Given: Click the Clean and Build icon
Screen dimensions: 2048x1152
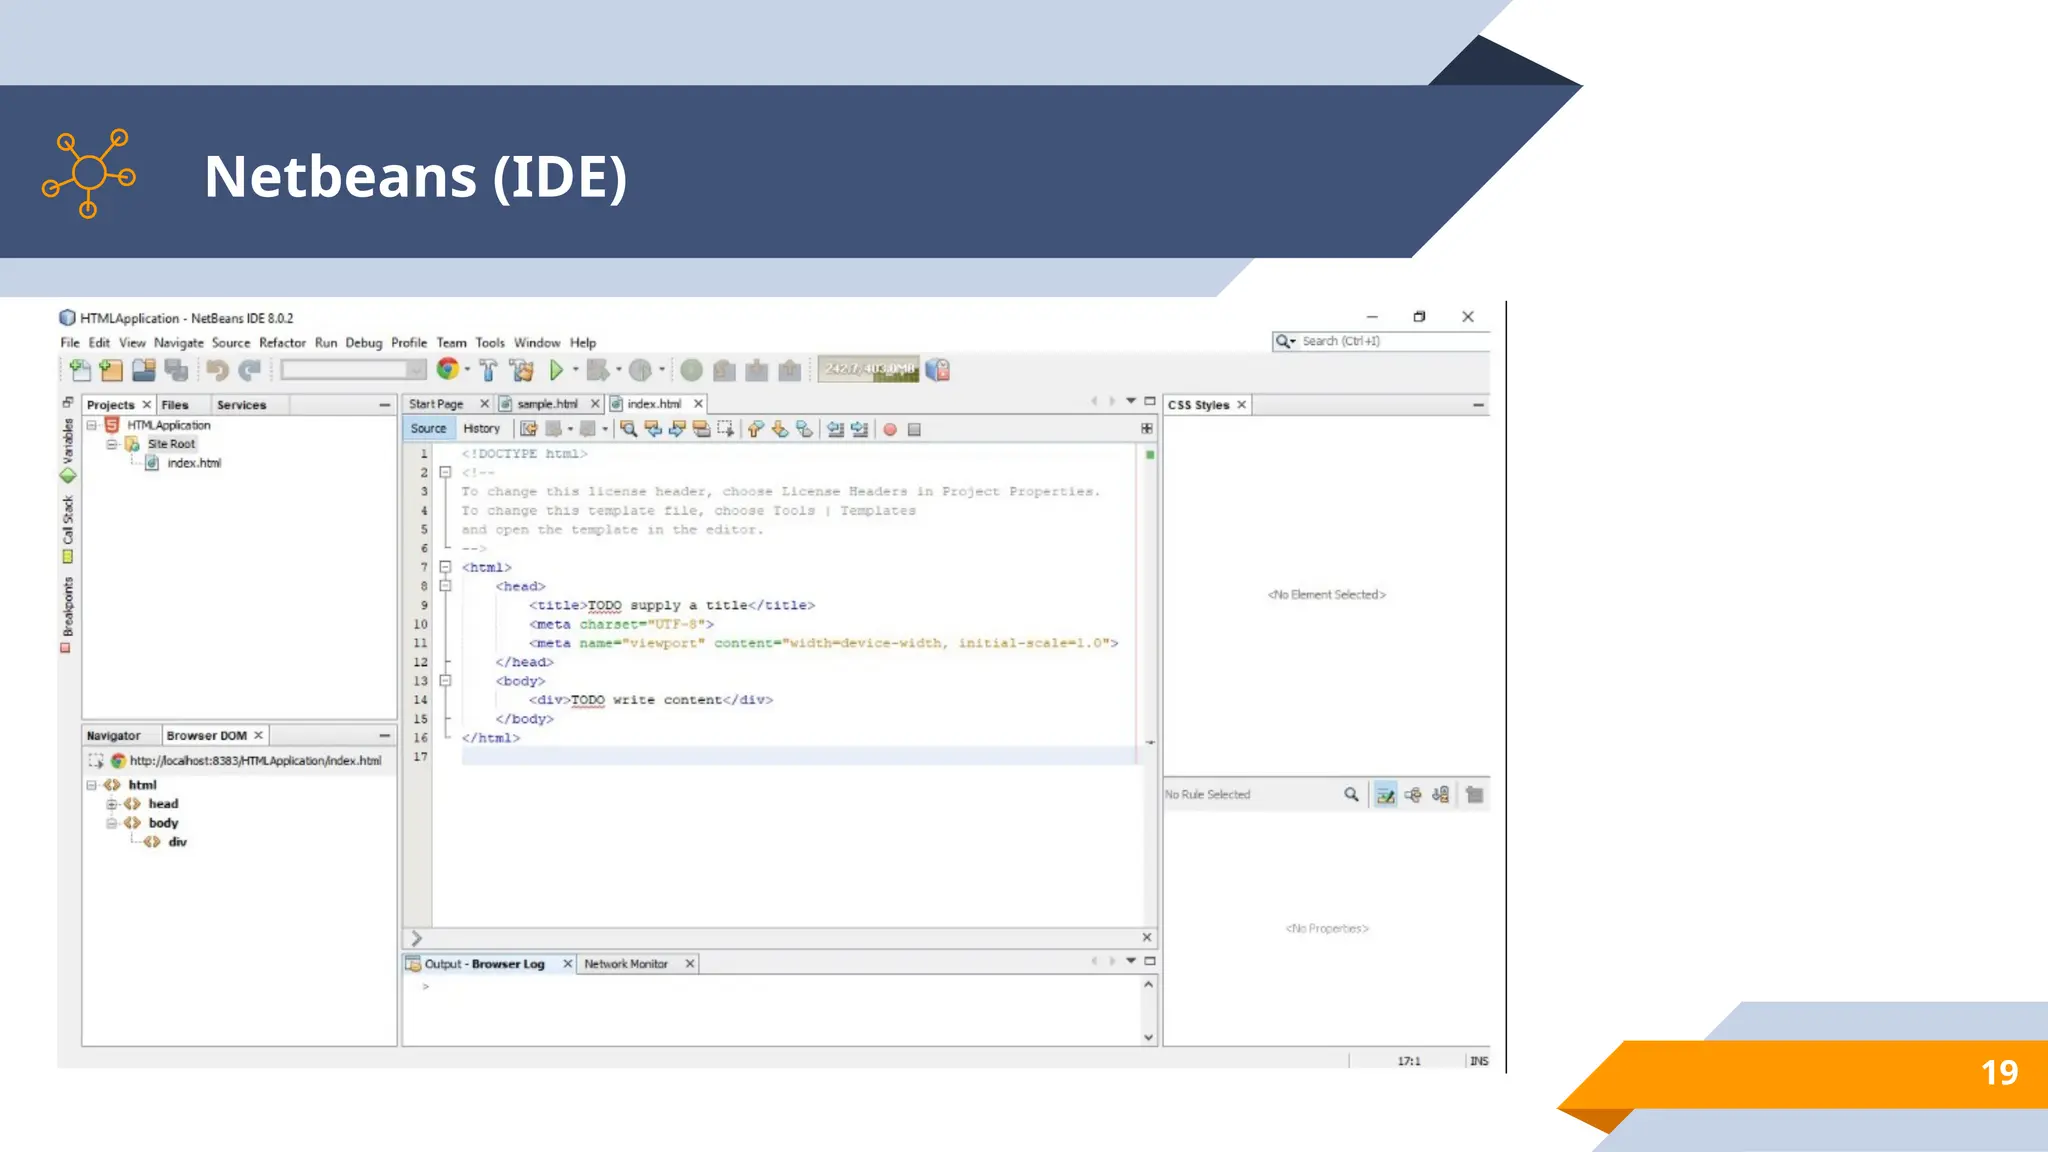Looking at the screenshot, I should point(521,370).
